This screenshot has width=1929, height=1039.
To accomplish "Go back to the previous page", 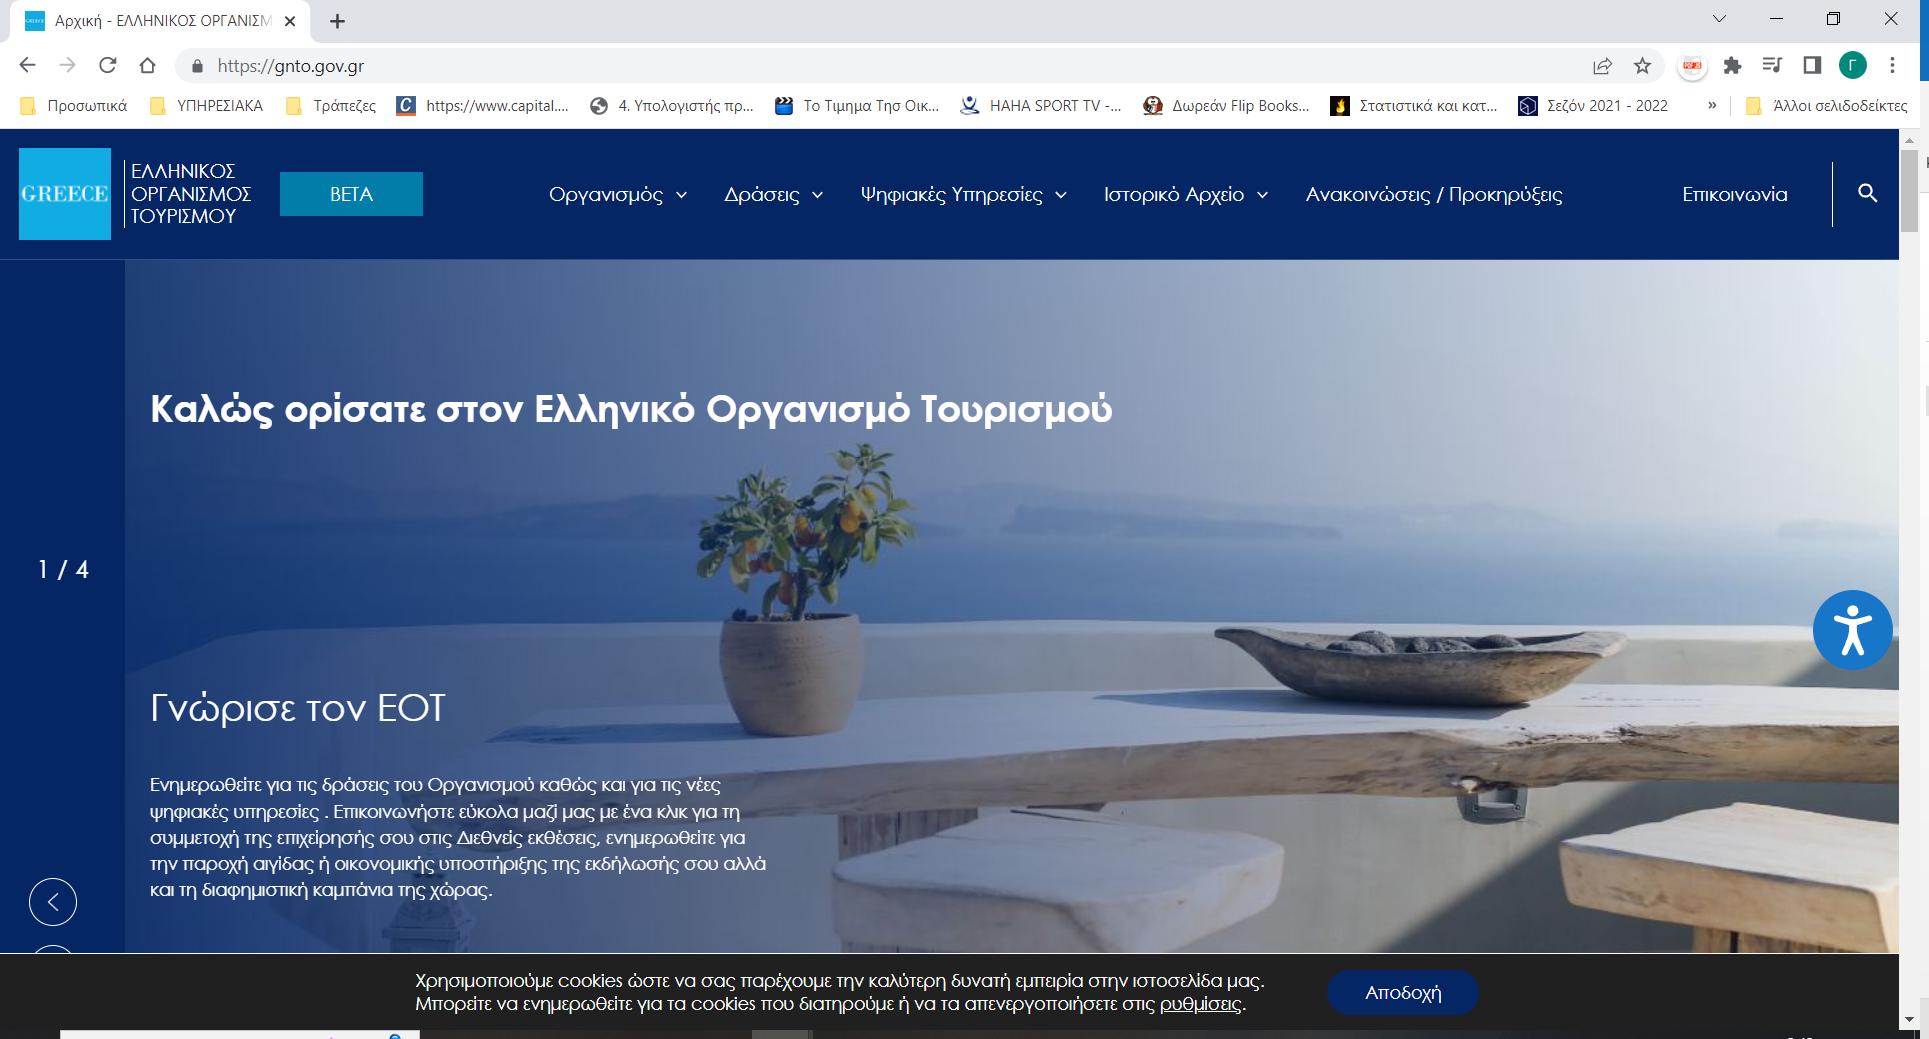I will 27,65.
